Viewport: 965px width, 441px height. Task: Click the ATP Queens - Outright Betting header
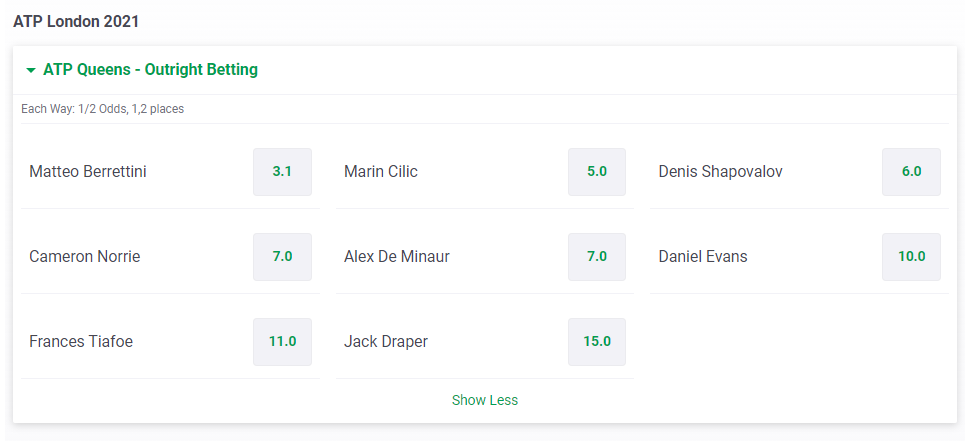point(150,70)
